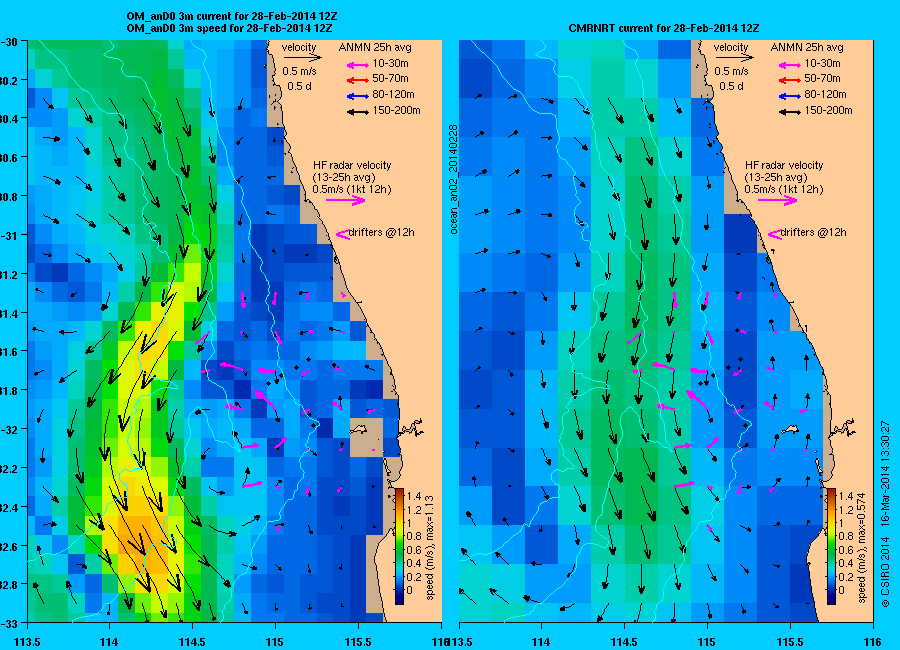Click the '0.5m/s (1kt 12h)' text in the OM_anD0 panel
This screenshot has width=900, height=650.
point(352,189)
